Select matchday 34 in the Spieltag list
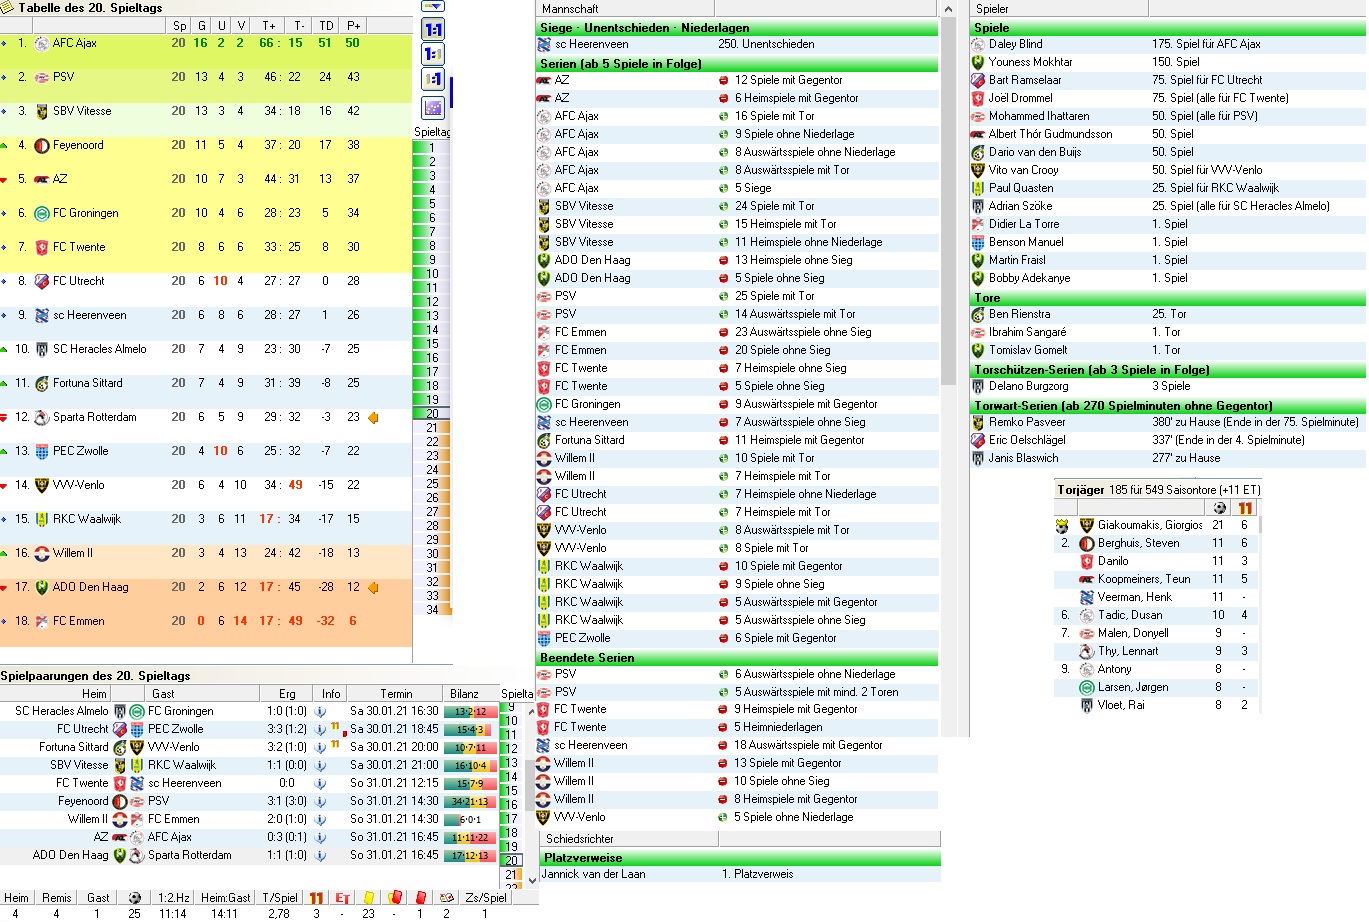Image resolution: width=1369 pixels, height=922 pixels. tap(432, 609)
